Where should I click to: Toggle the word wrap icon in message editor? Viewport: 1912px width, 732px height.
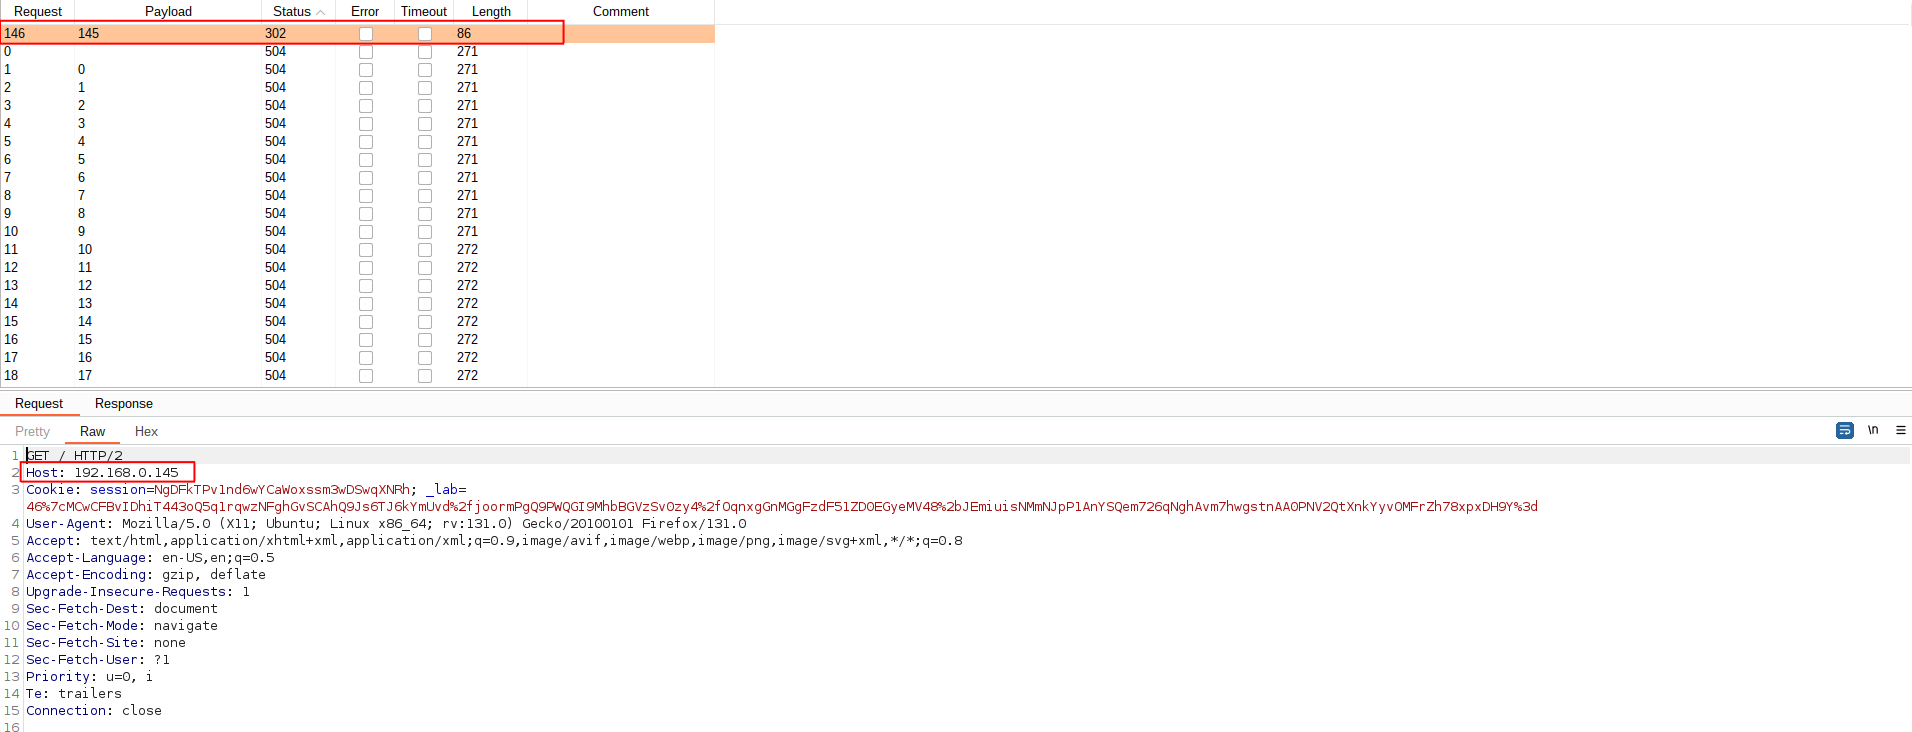(1845, 430)
